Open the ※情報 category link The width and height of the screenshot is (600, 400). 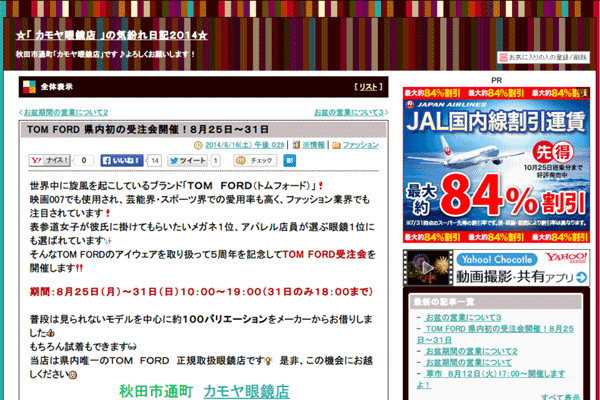(313, 145)
